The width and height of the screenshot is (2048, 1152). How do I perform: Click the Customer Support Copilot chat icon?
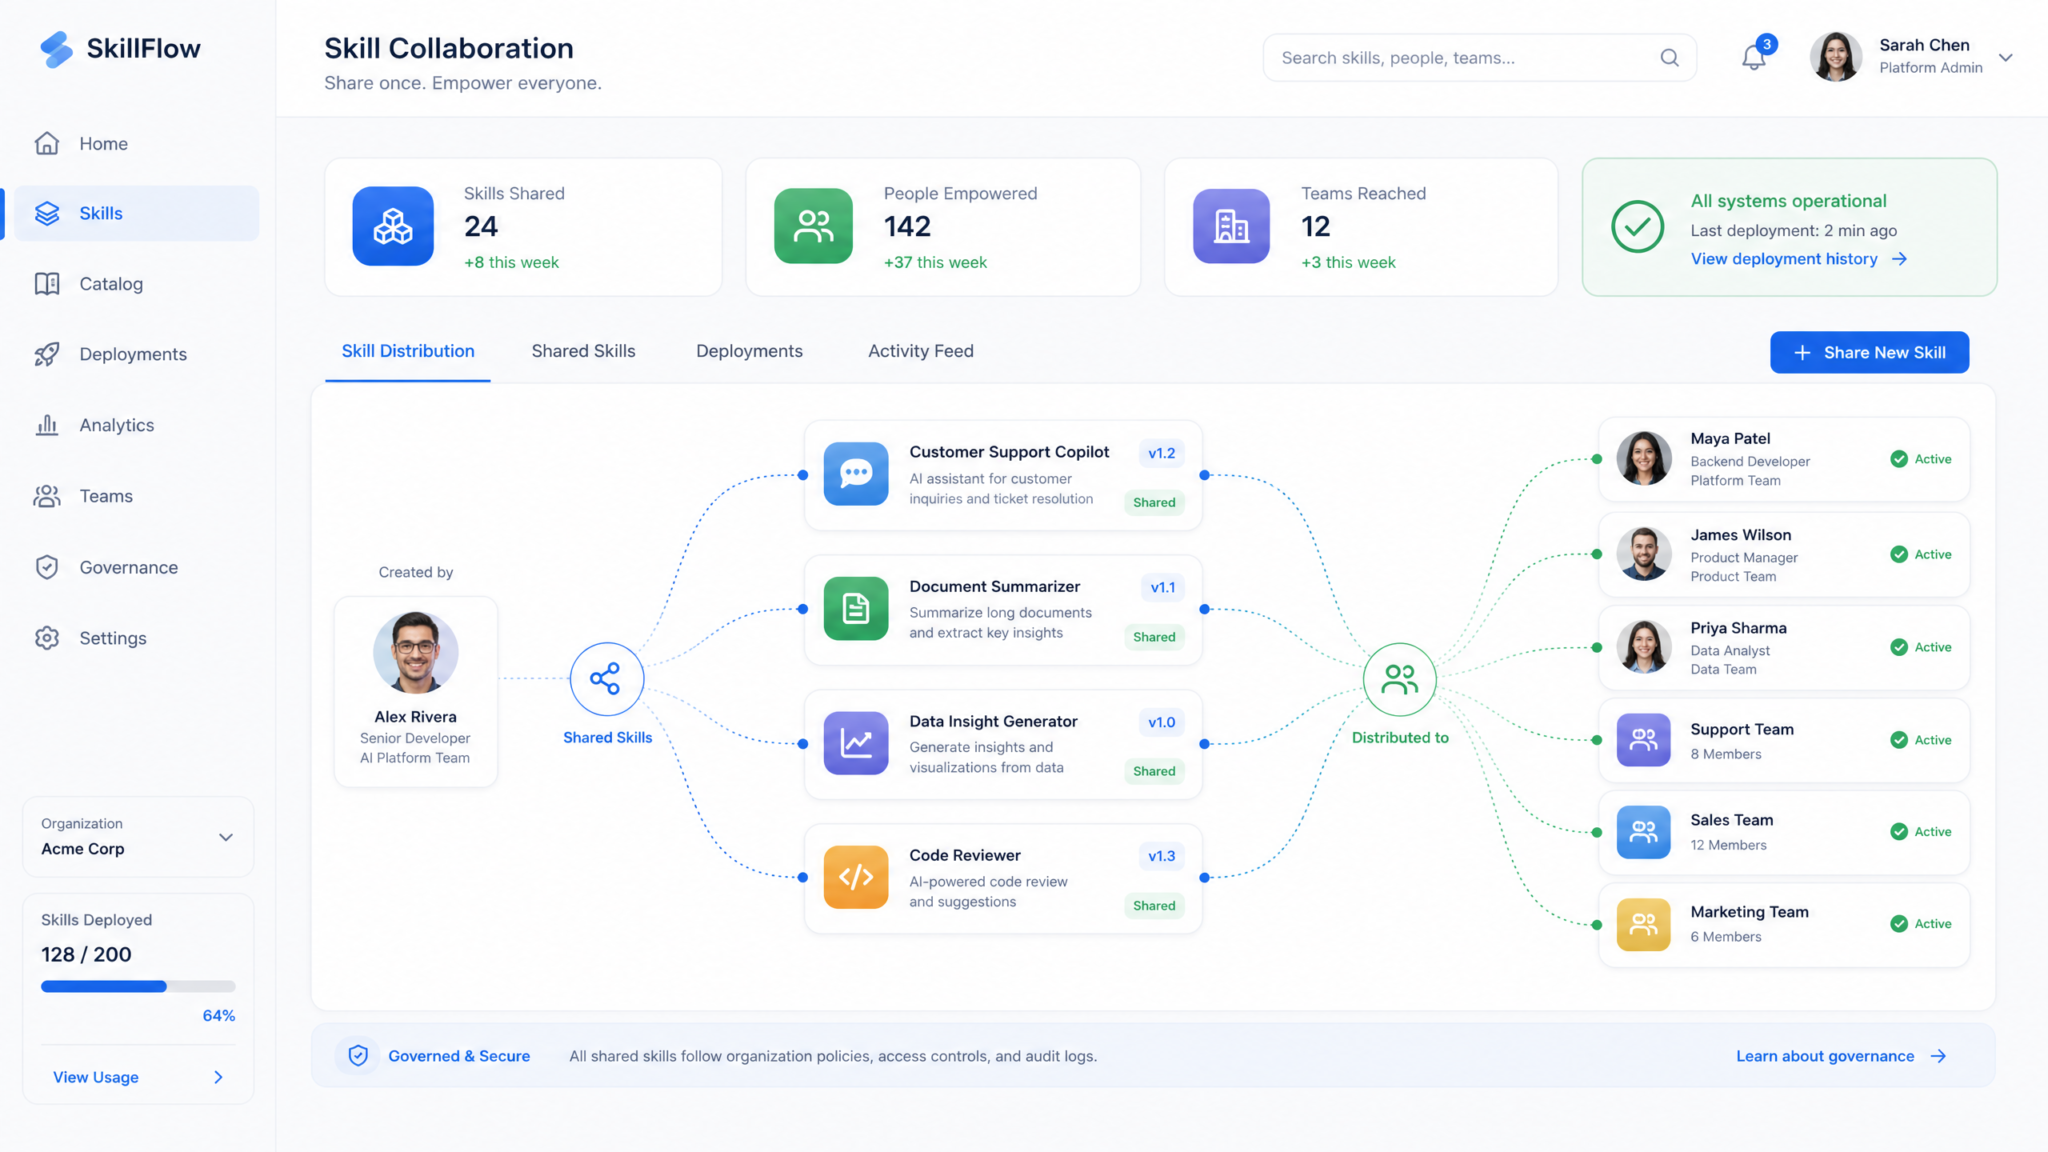[x=856, y=473]
